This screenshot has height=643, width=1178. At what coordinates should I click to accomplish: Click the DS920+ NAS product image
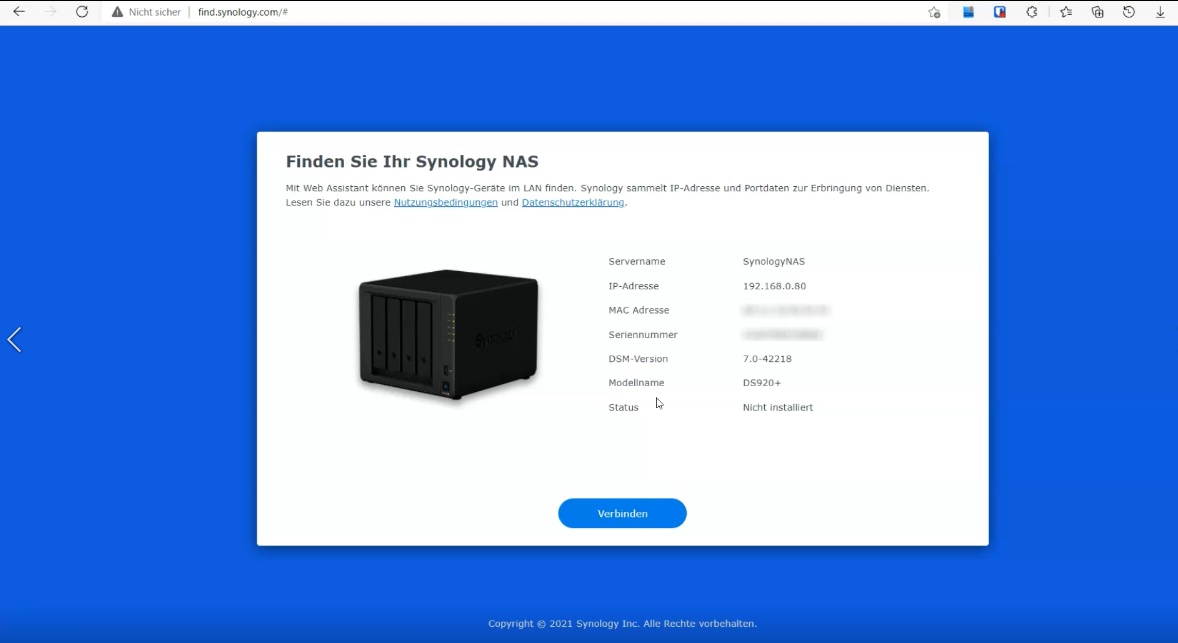point(449,334)
